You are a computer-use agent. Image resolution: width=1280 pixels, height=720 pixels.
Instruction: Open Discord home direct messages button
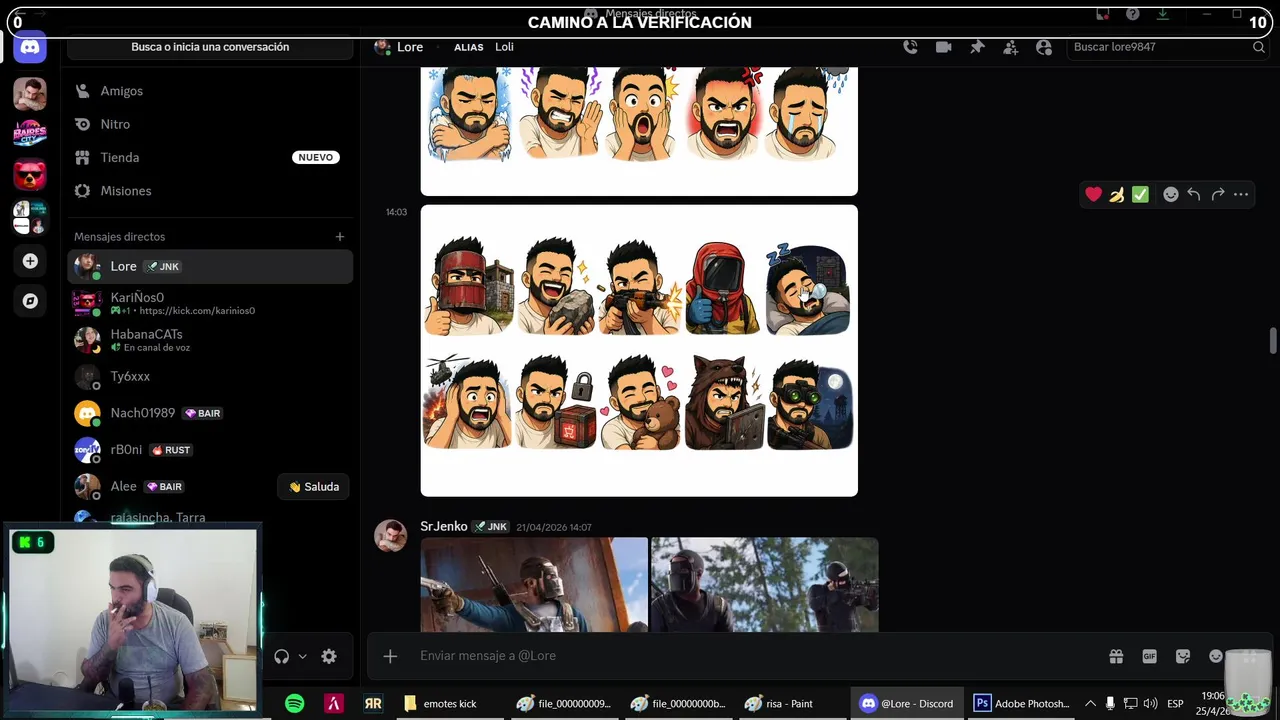pyautogui.click(x=30, y=47)
